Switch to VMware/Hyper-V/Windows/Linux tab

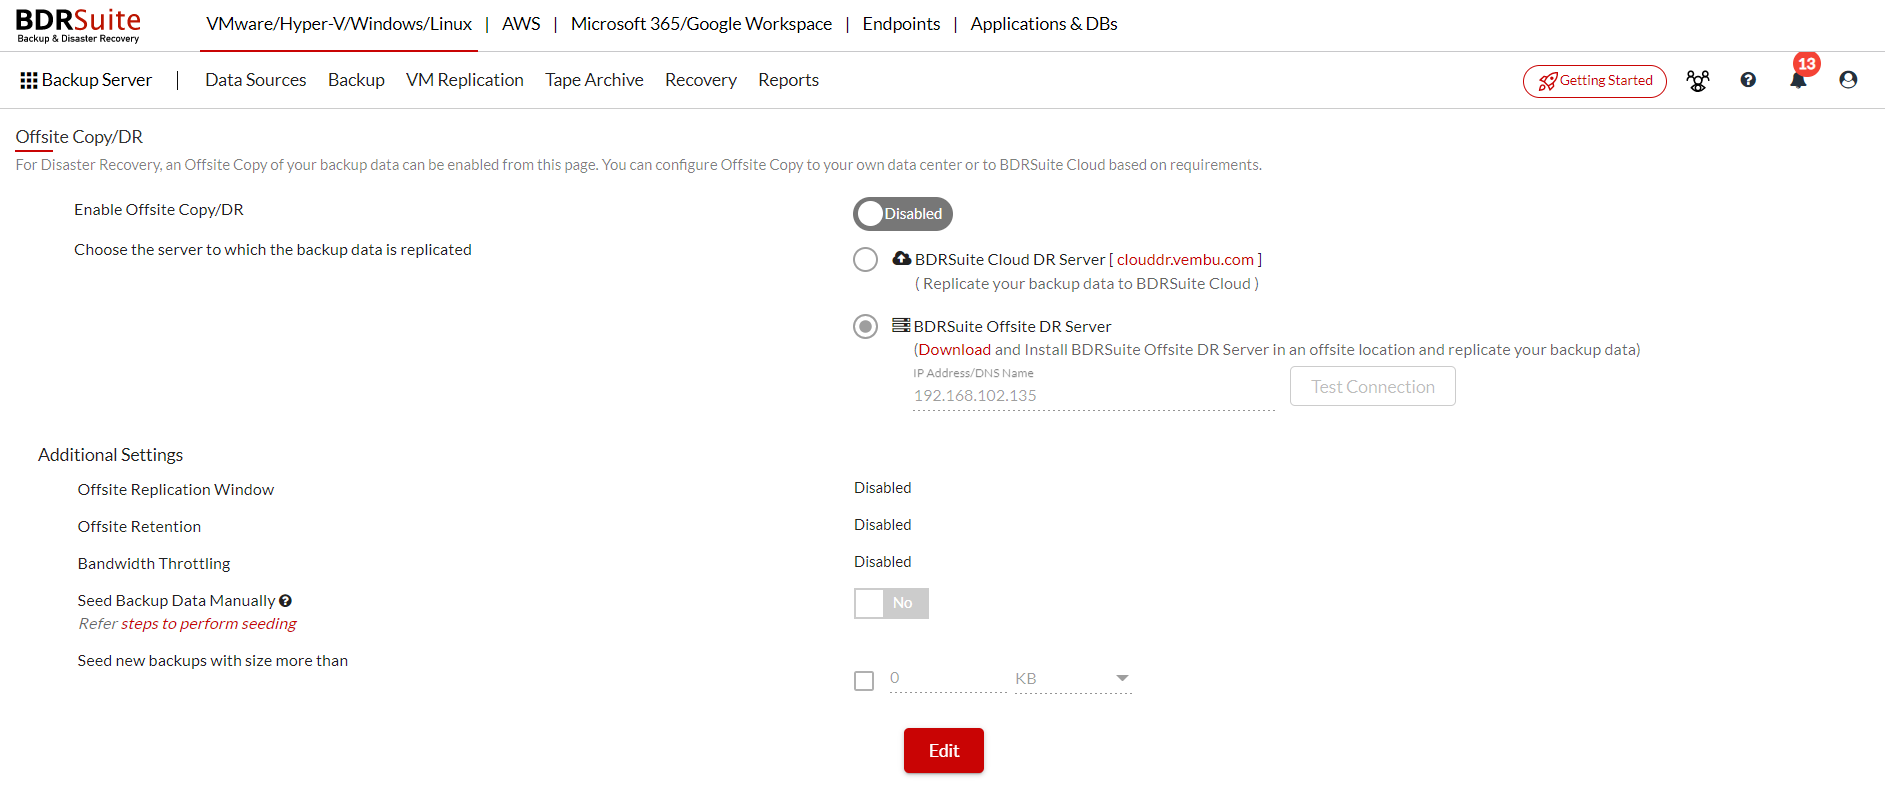tap(339, 24)
